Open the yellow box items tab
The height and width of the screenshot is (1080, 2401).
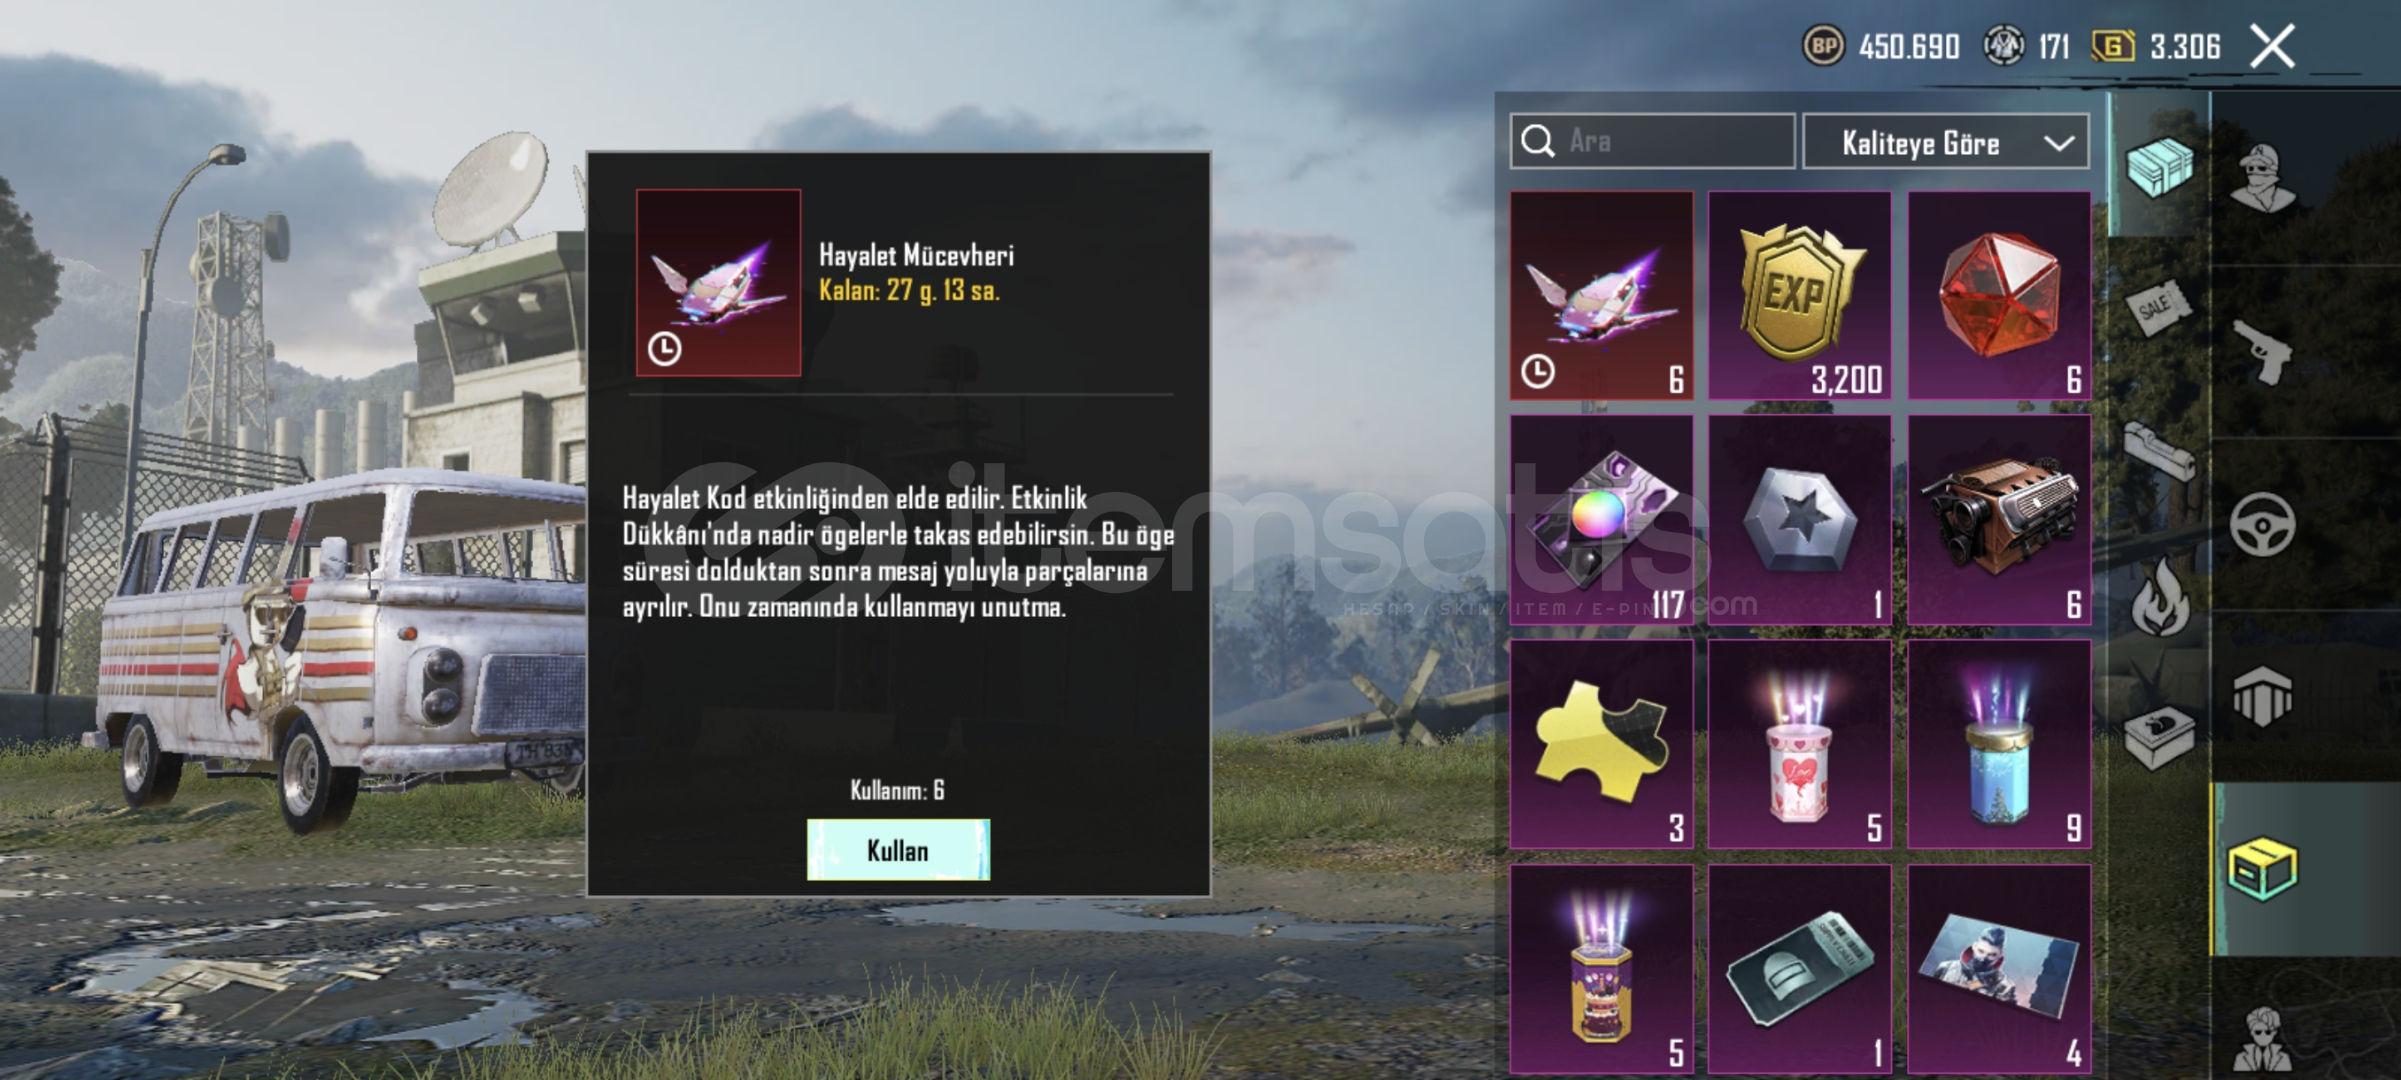2262,868
